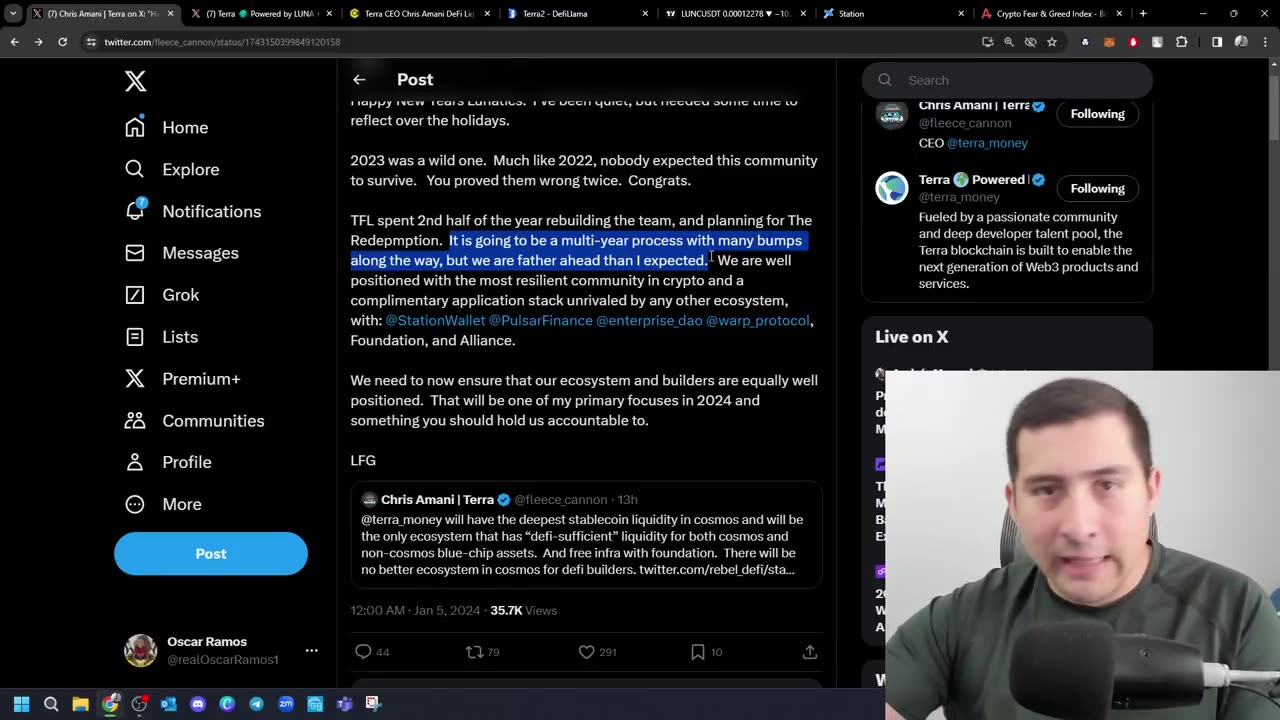Click the zoom magnifier in address bar
Image resolution: width=1280 pixels, height=720 pixels.
1009,42
